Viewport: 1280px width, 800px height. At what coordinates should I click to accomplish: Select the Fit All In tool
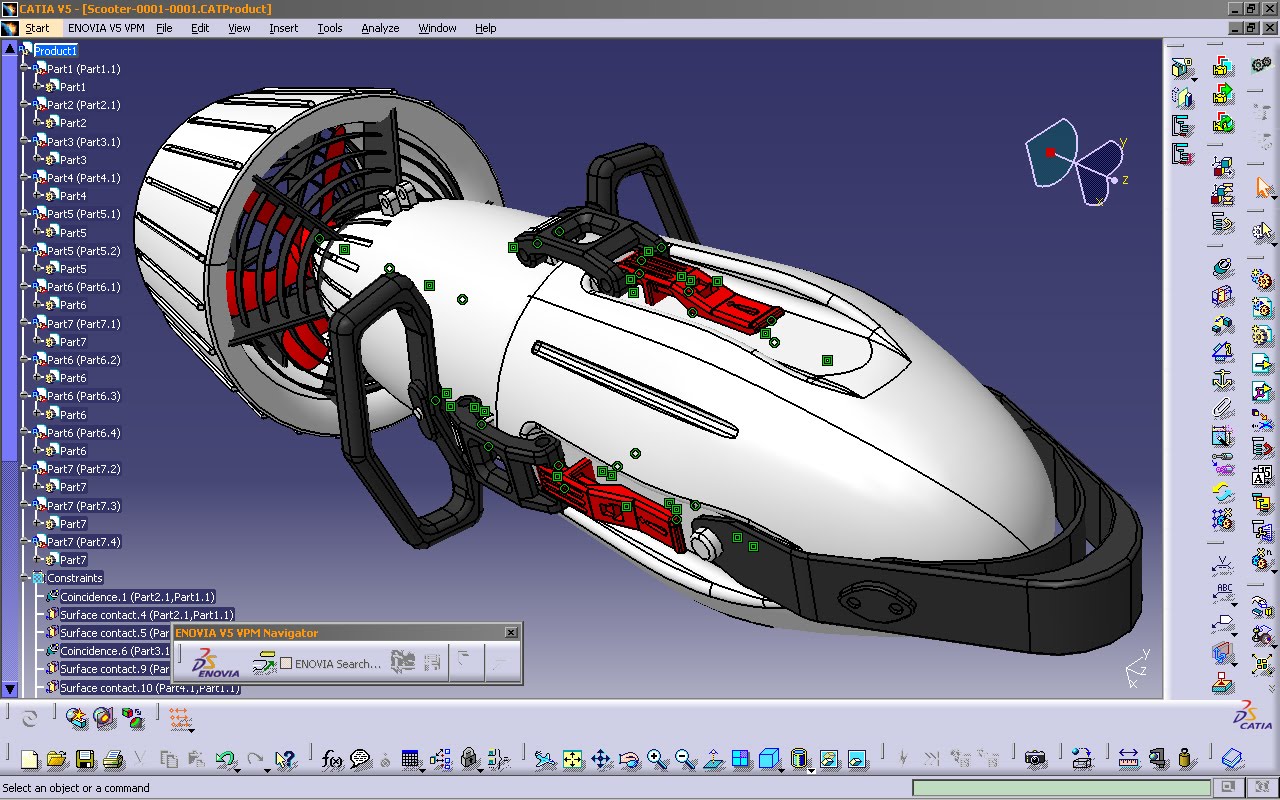click(572, 760)
